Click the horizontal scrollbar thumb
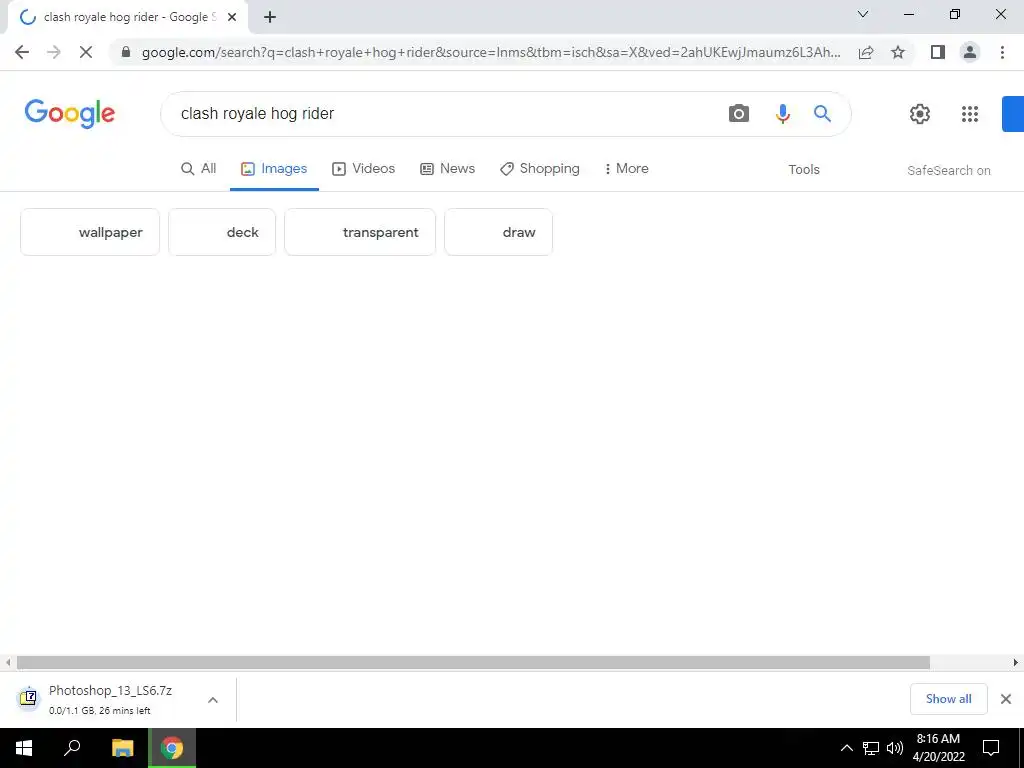This screenshot has height=768, width=1024. point(473,663)
